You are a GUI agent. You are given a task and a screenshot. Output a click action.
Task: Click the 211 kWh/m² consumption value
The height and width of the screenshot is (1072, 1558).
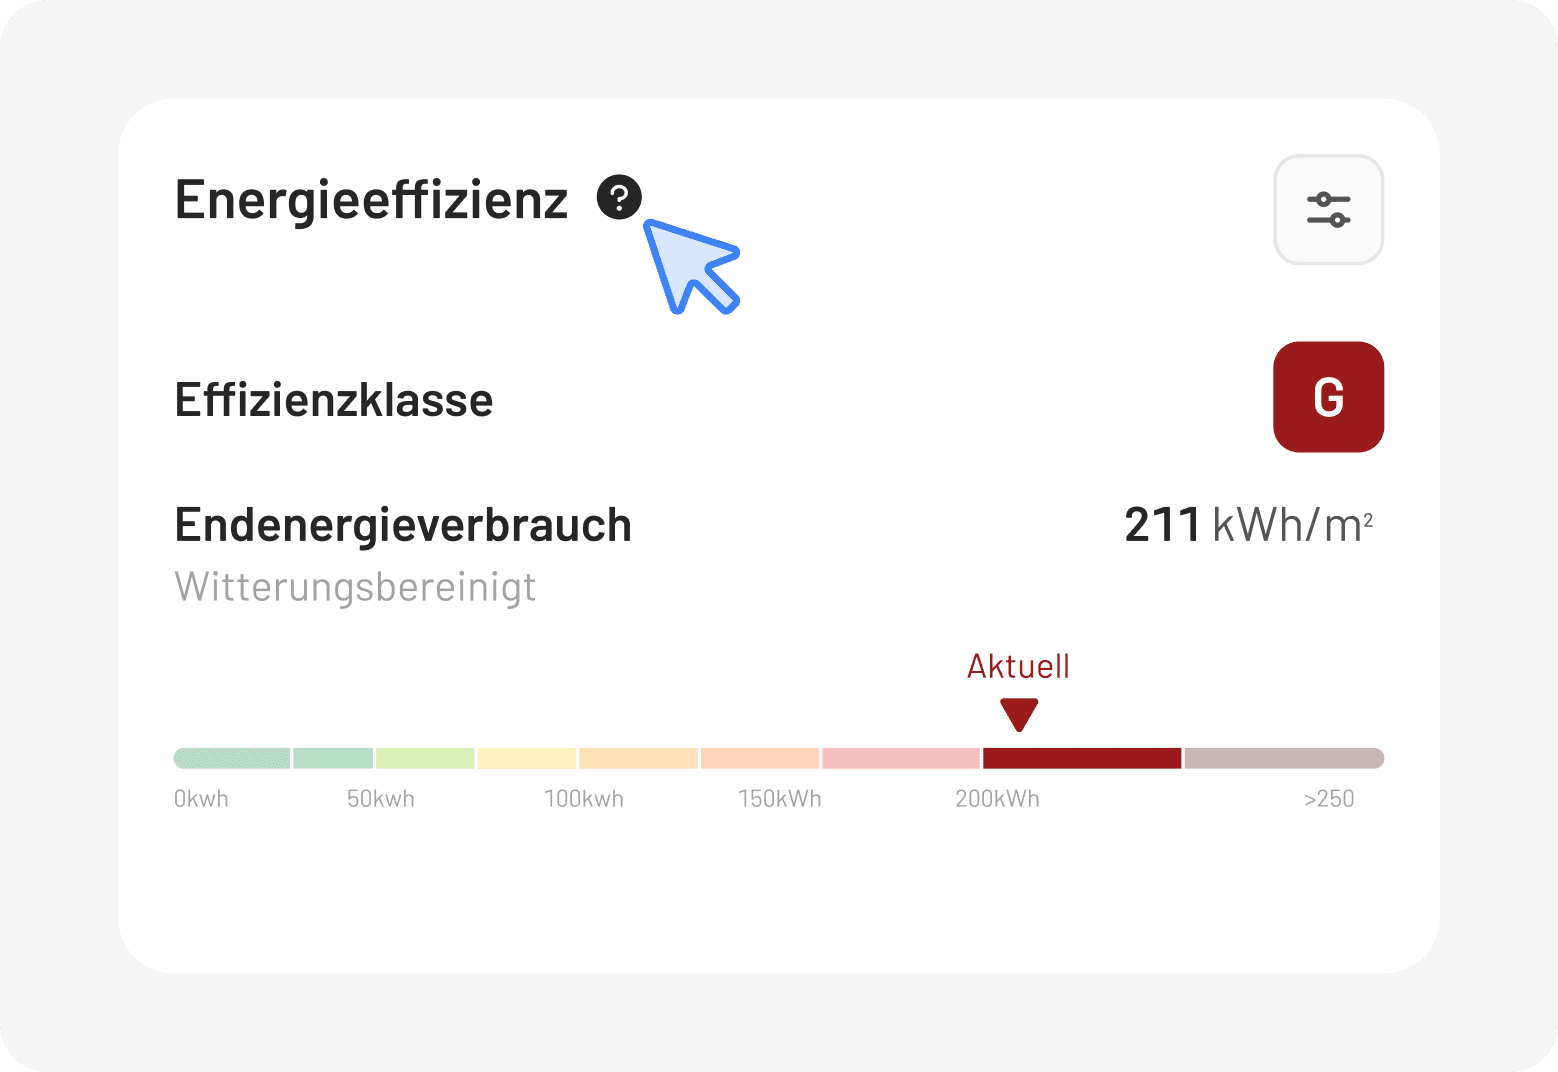click(1248, 525)
